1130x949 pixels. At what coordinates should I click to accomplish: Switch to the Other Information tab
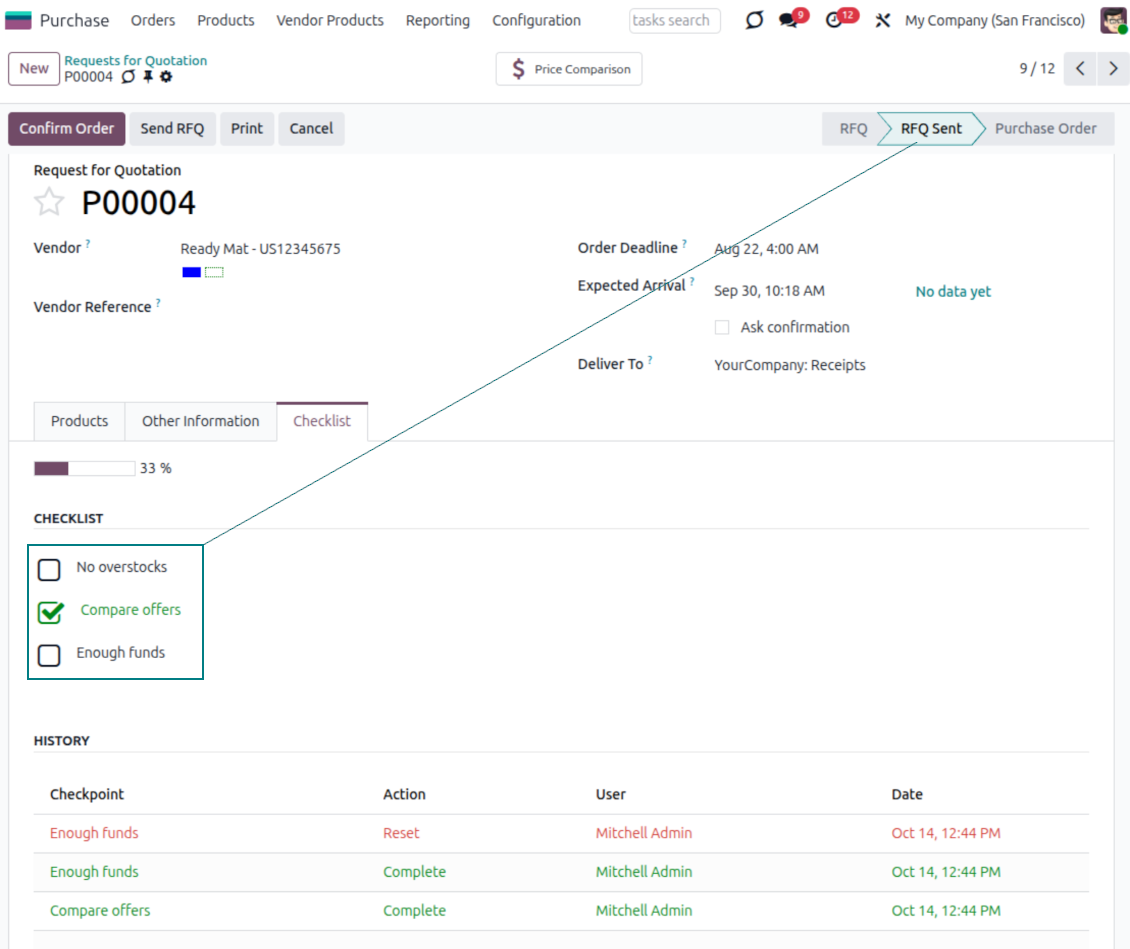200,421
